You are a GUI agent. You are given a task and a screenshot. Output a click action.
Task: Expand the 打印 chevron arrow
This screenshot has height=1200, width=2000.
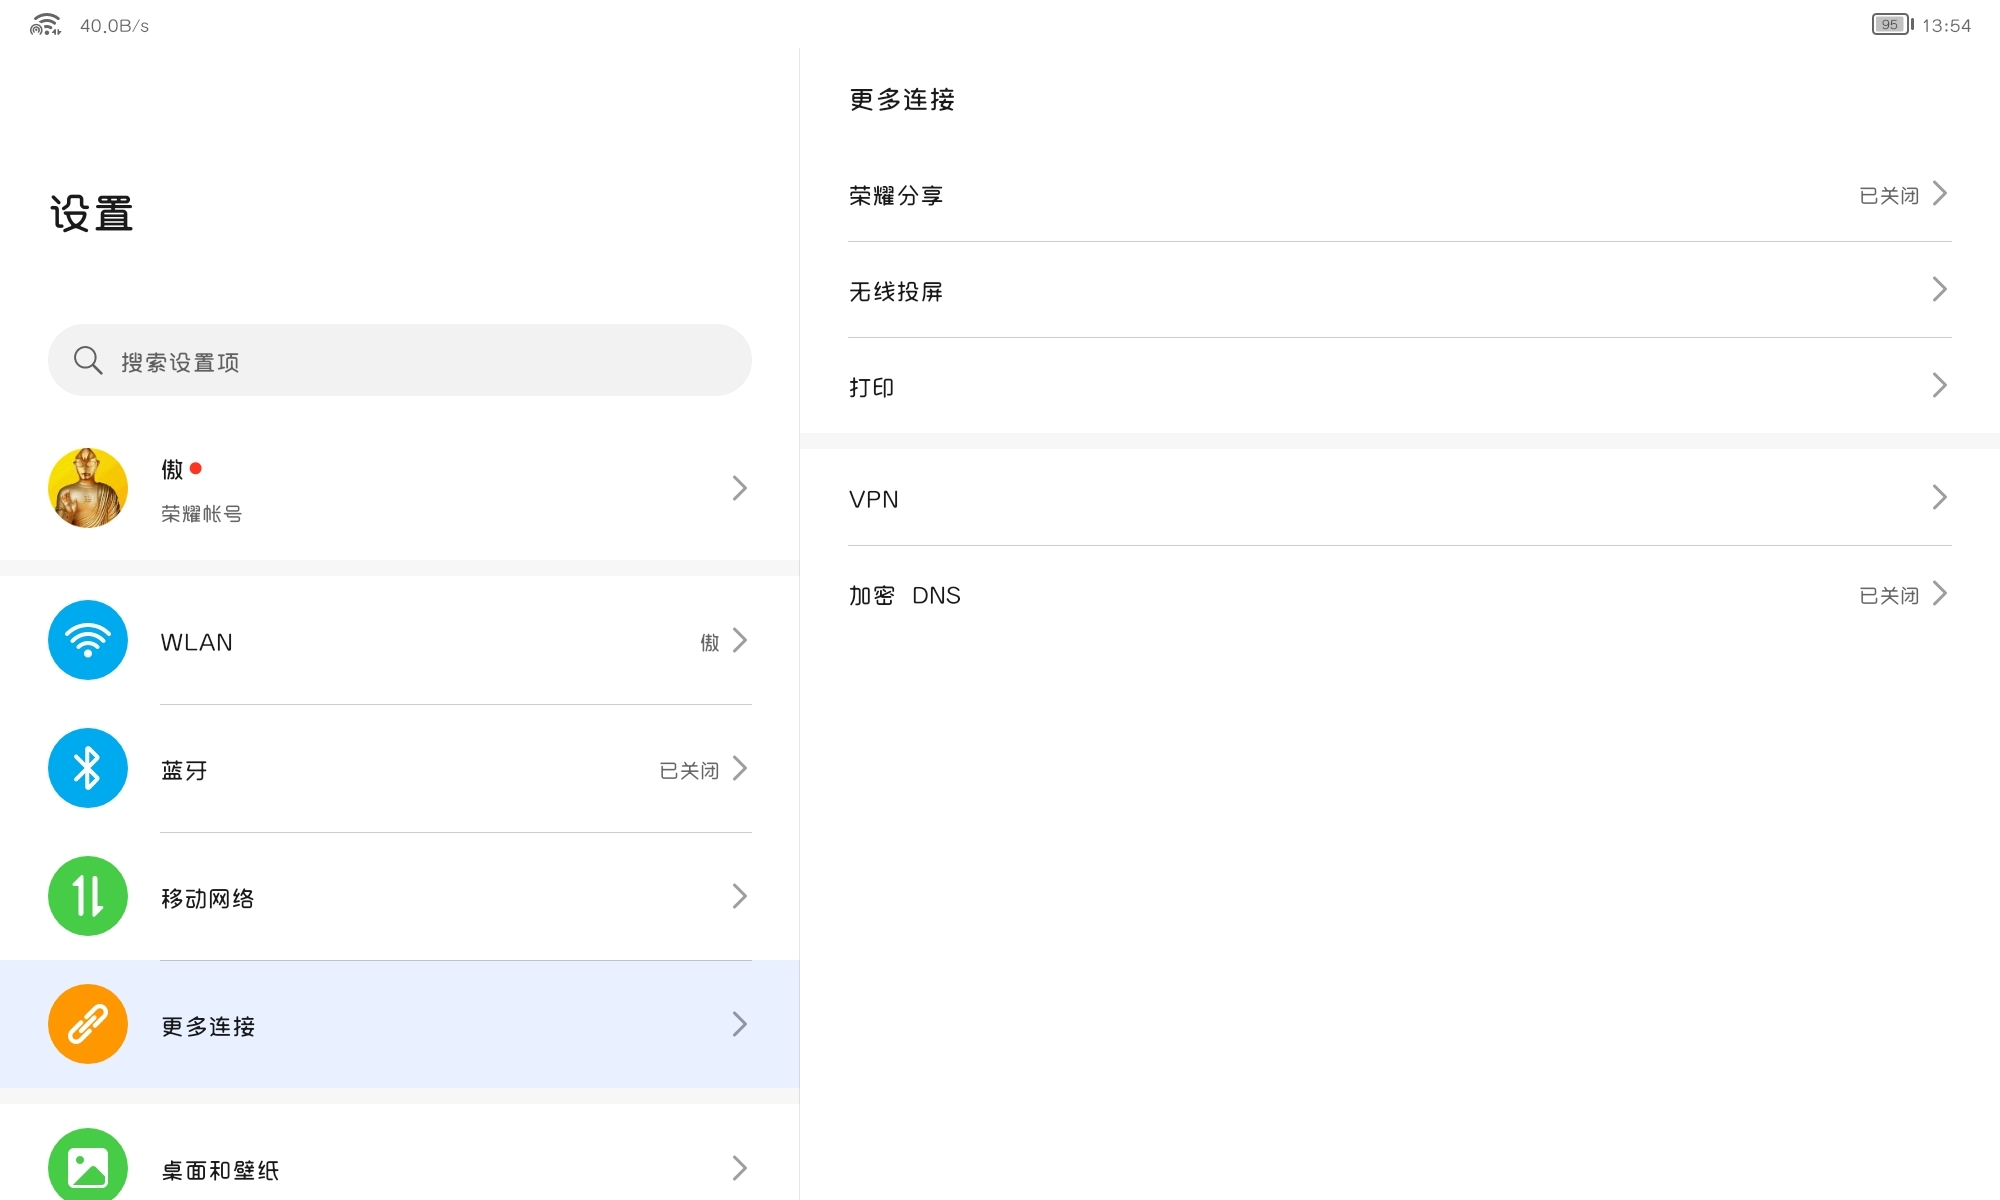click(x=1939, y=386)
